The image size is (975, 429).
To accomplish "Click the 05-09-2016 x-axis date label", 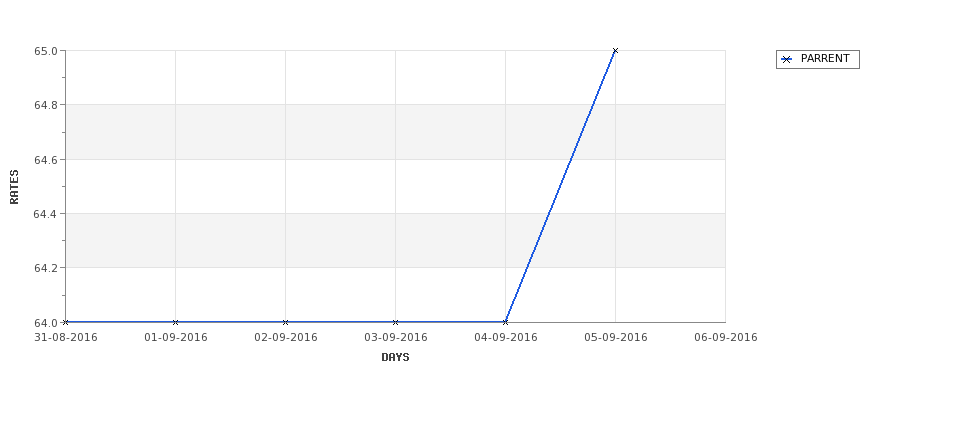I will click(x=616, y=338).
